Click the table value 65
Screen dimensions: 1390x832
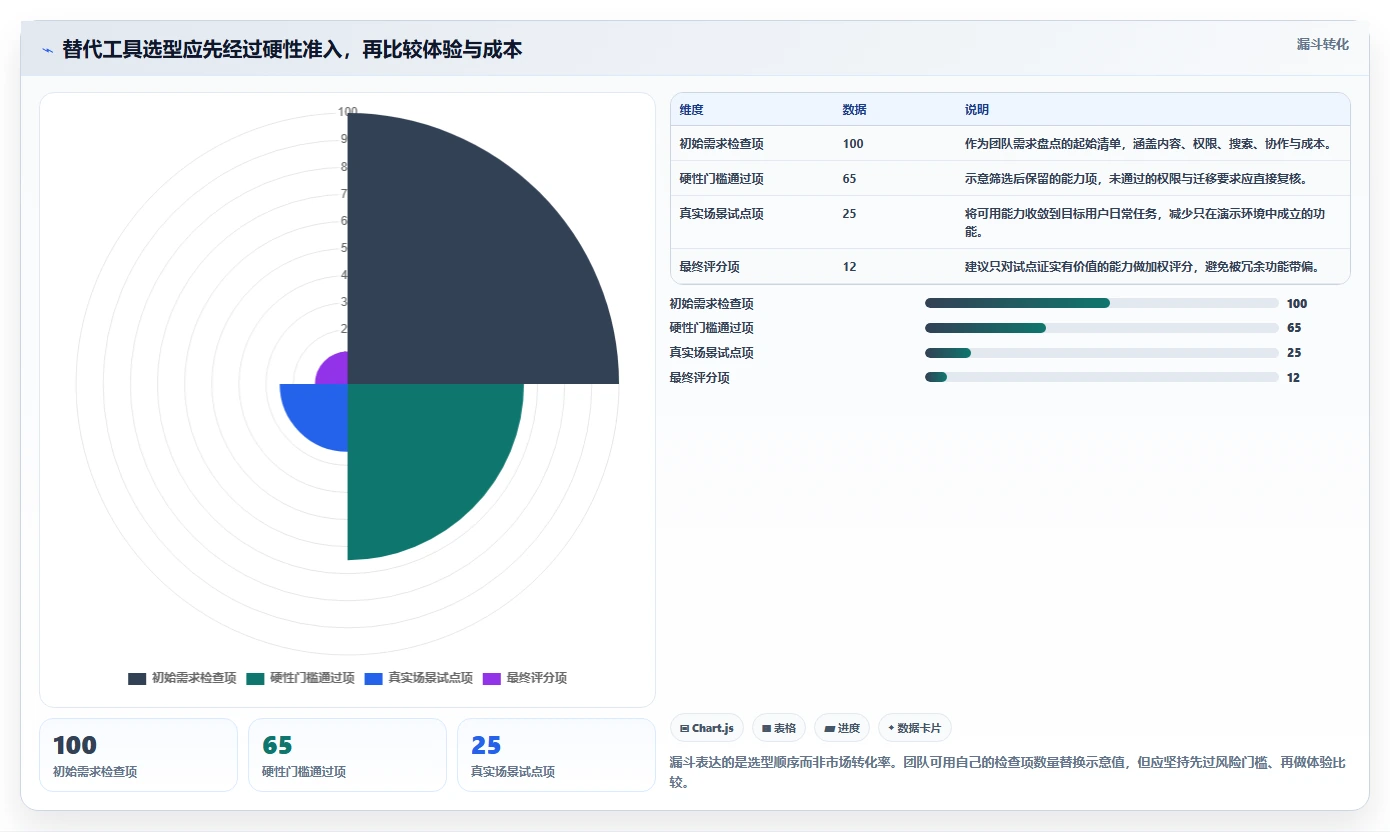pos(850,179)
